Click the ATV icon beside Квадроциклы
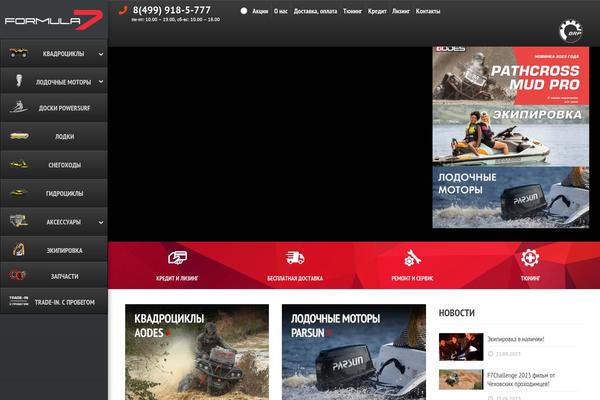 [18, 53]
